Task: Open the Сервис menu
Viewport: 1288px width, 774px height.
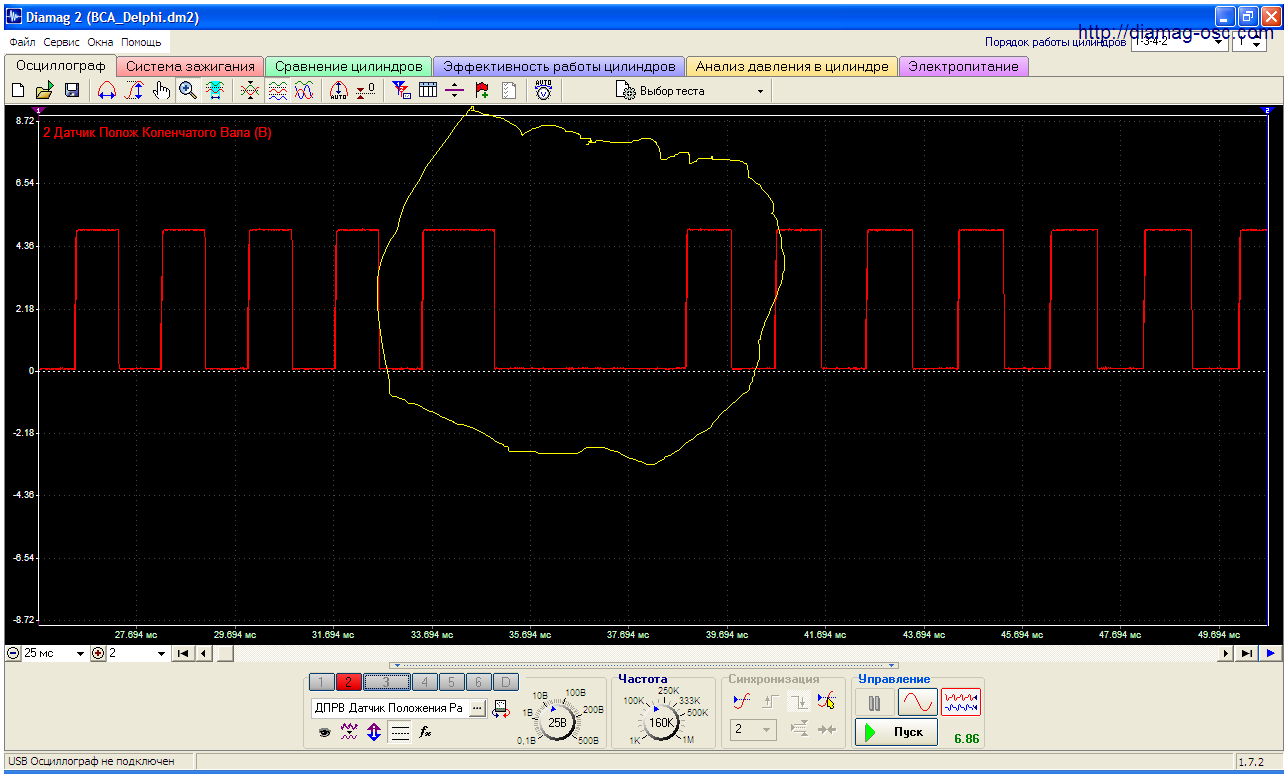Action: 62,43
